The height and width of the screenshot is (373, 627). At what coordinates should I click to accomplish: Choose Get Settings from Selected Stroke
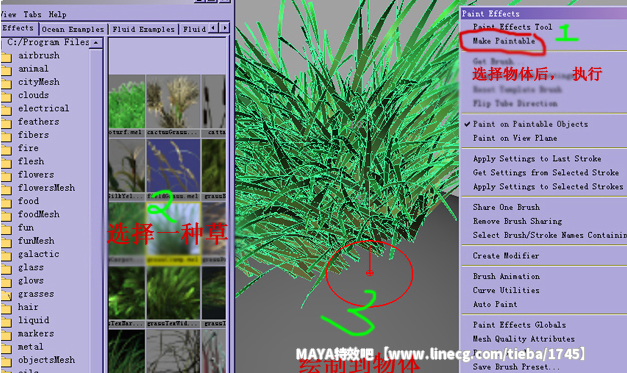pyautogui.click(x=546, y=173)
